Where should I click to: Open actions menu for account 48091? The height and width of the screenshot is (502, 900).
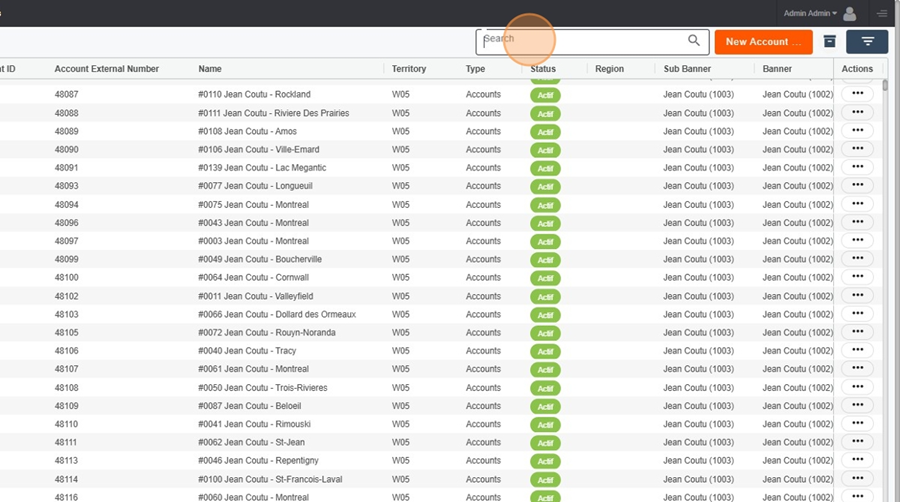pyautogui.click(x=858, y=167)
